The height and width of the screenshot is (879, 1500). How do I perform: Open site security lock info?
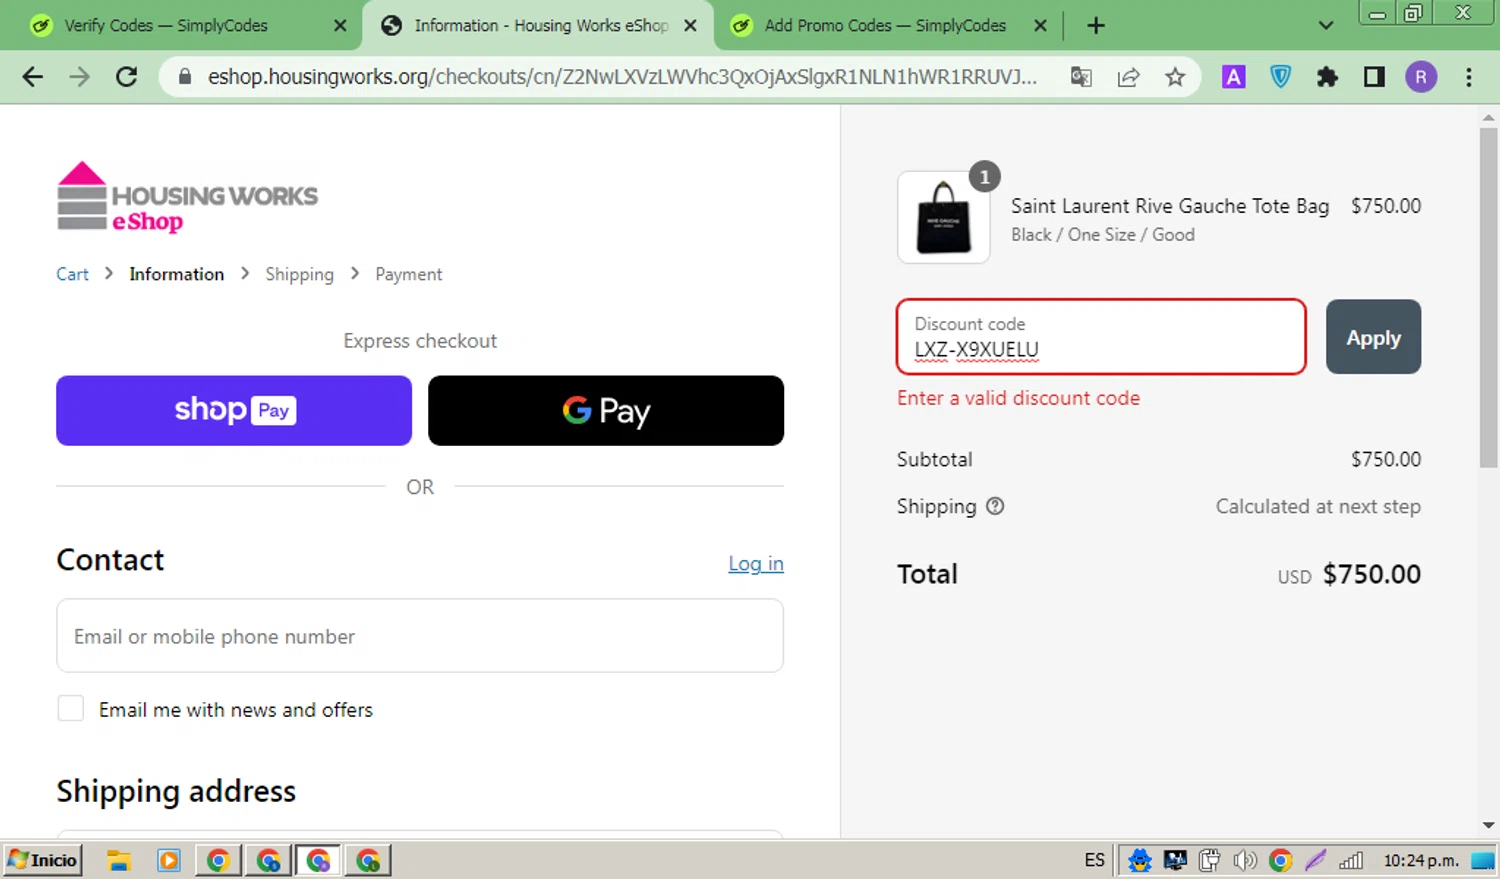click(x=184, y=77)
